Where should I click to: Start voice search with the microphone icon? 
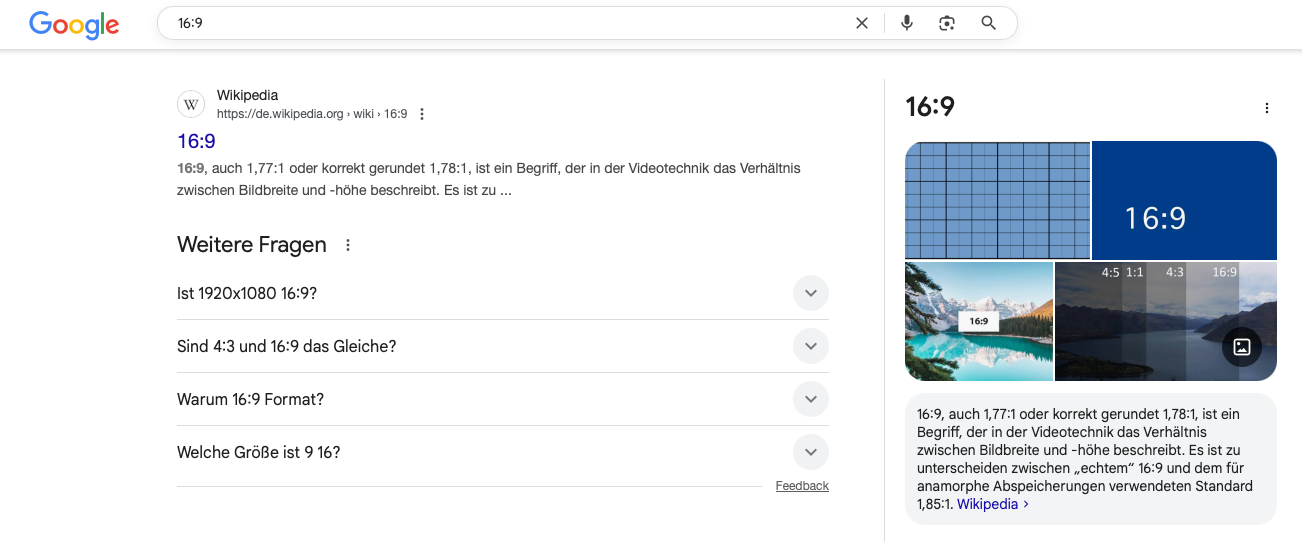click(907, 23)
